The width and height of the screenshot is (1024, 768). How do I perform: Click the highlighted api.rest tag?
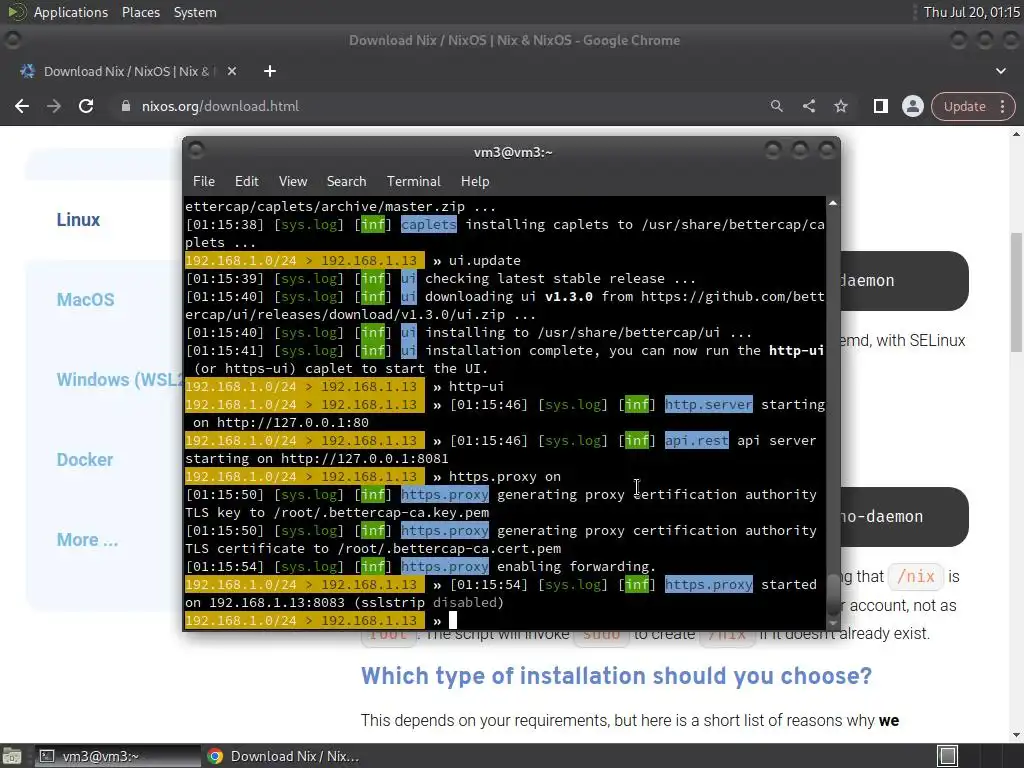tap(696, 441)
